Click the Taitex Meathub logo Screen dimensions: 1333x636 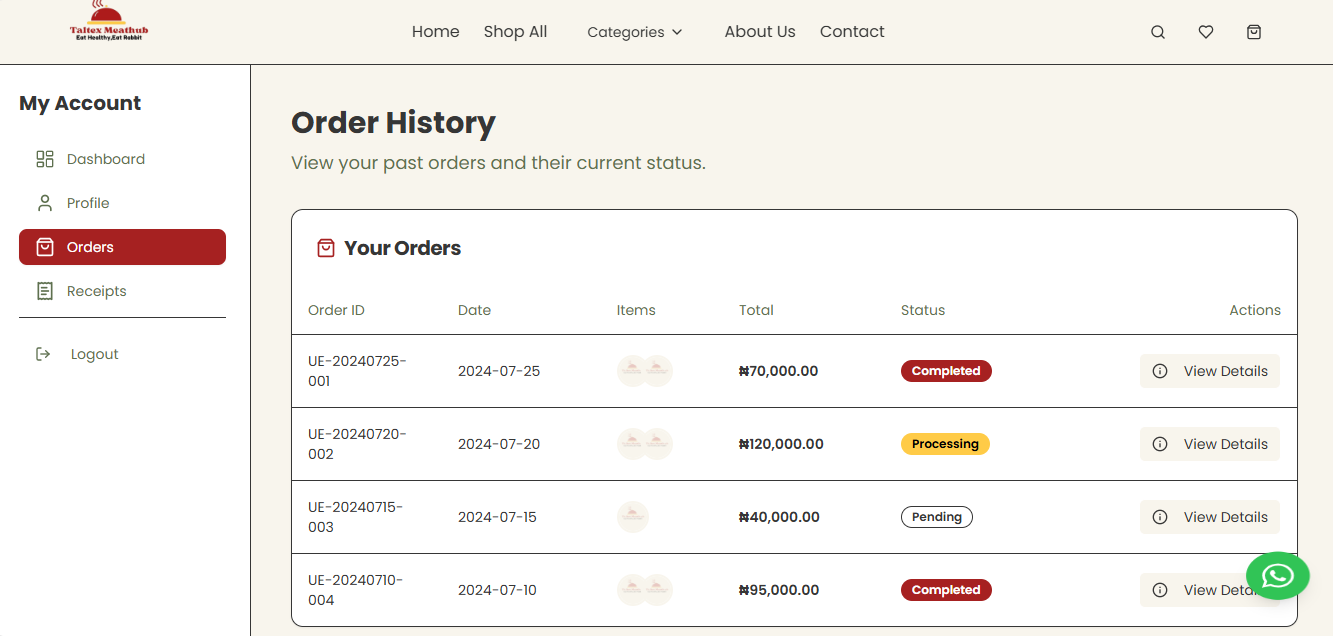tap(108, 24)
